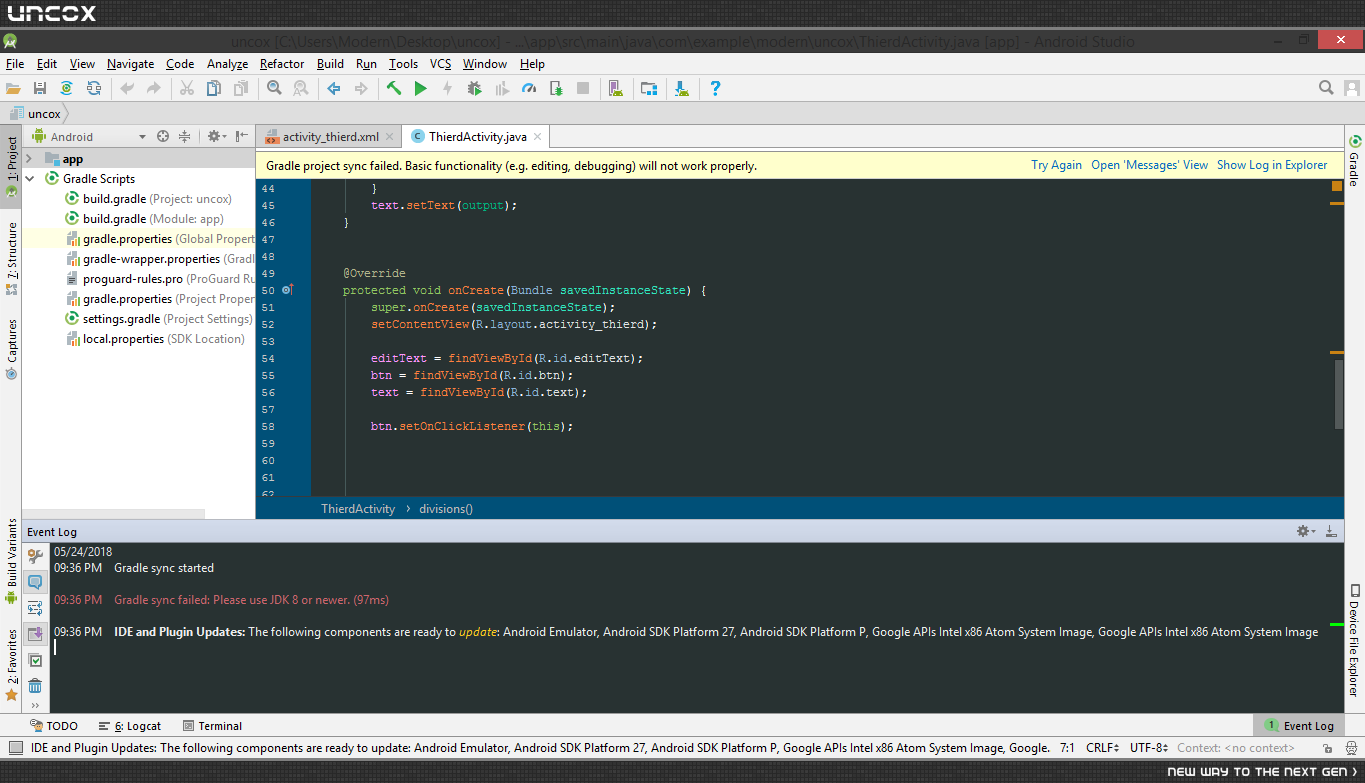Open the File menu
This screenshot has width=1365, height=783.
(15, 64)
